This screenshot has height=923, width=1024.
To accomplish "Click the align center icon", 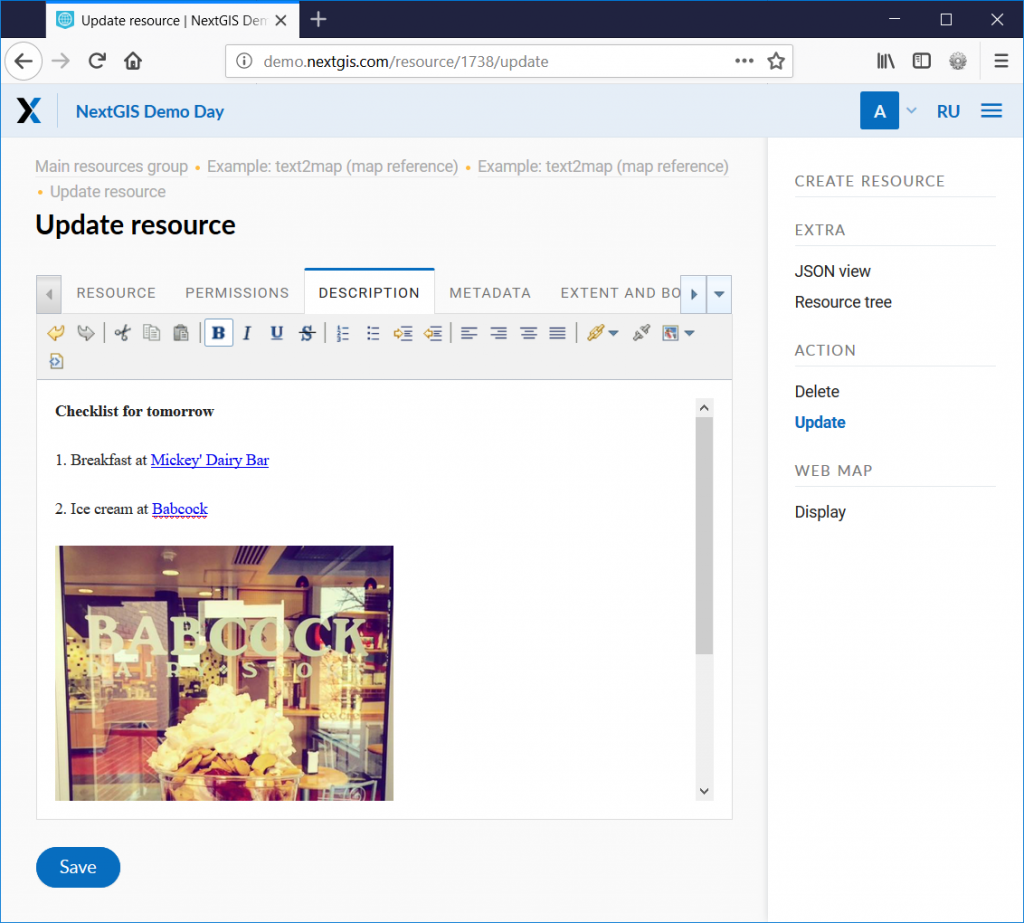I will click(528, 333).
